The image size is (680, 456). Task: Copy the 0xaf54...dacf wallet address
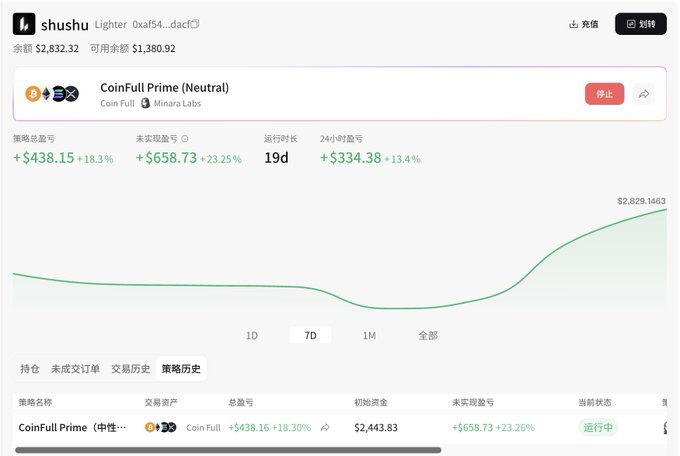coord(195,24)
